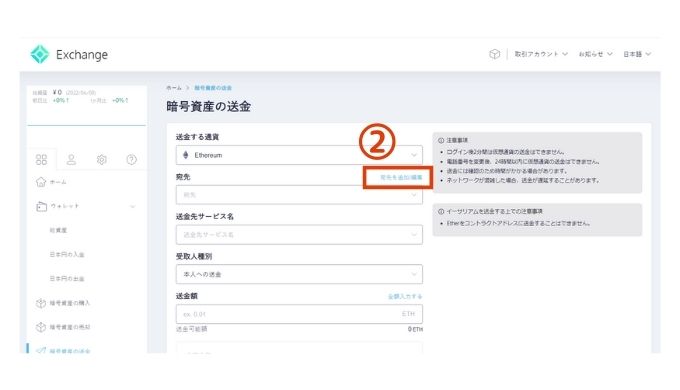Click the send icon for 暗号資産の送金

coord(41,350)
